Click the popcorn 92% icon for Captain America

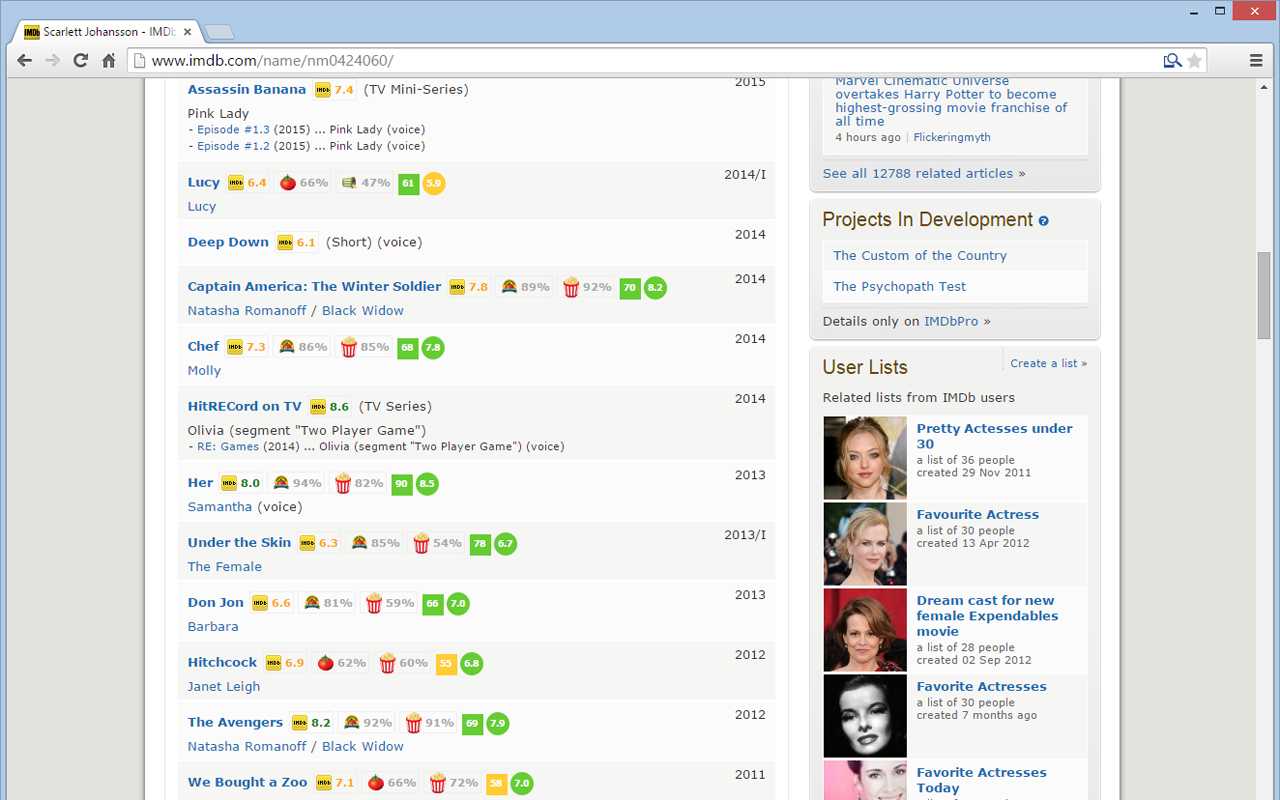[587, 287]
